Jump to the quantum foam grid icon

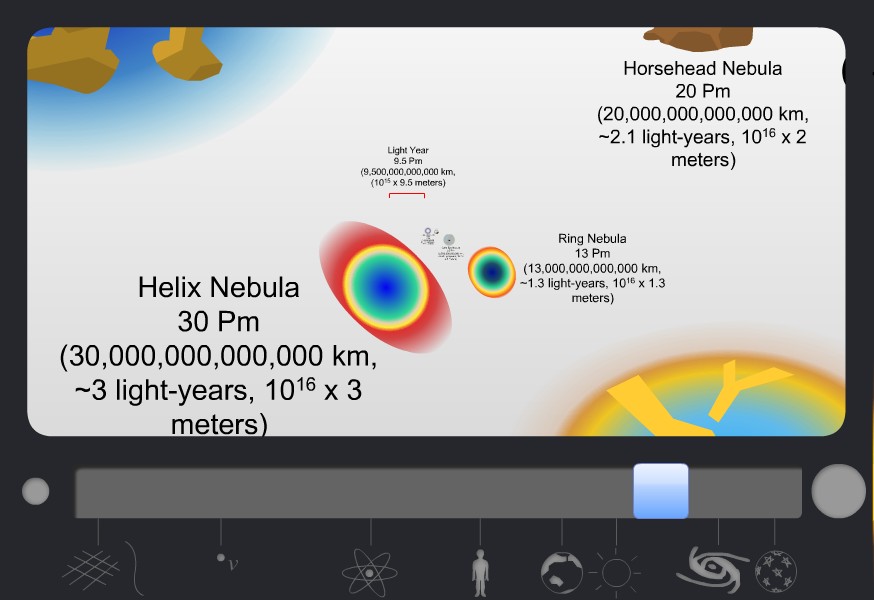click(x=91, y=570)
